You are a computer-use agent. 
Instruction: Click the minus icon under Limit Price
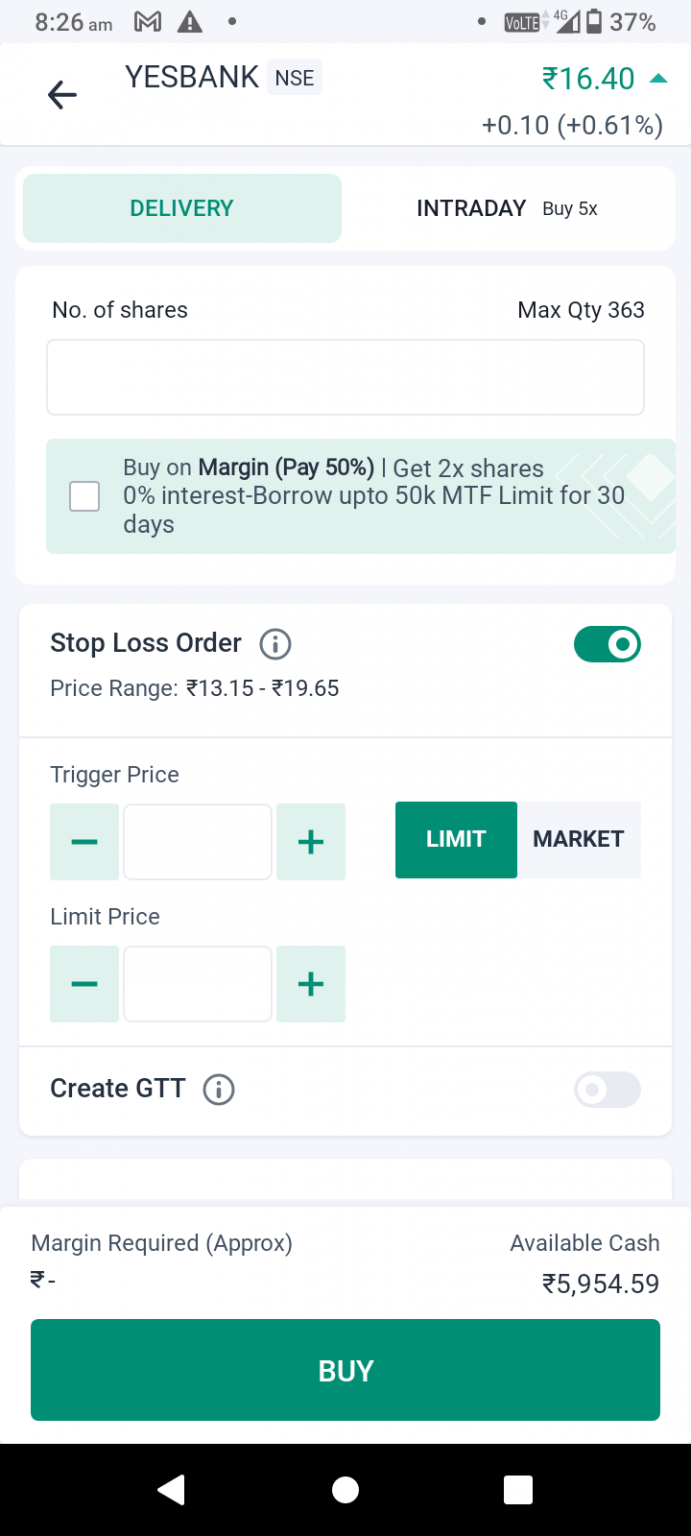pyautogui.click(x=84, y=984)
